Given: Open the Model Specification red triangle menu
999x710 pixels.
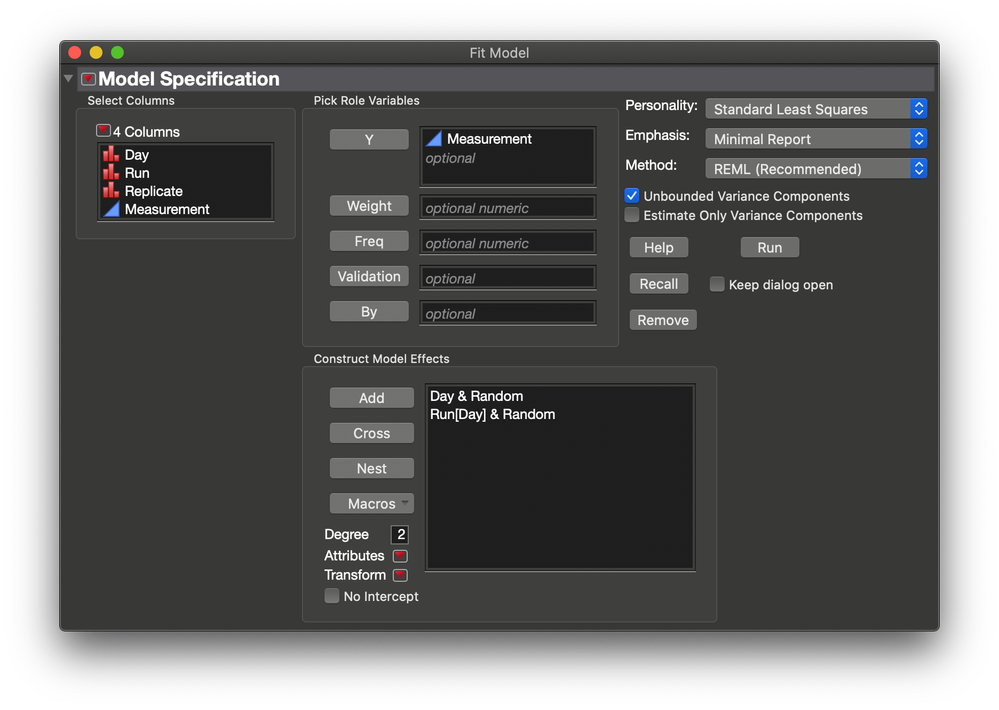Looking at the screenshot, I should (89, 79).
